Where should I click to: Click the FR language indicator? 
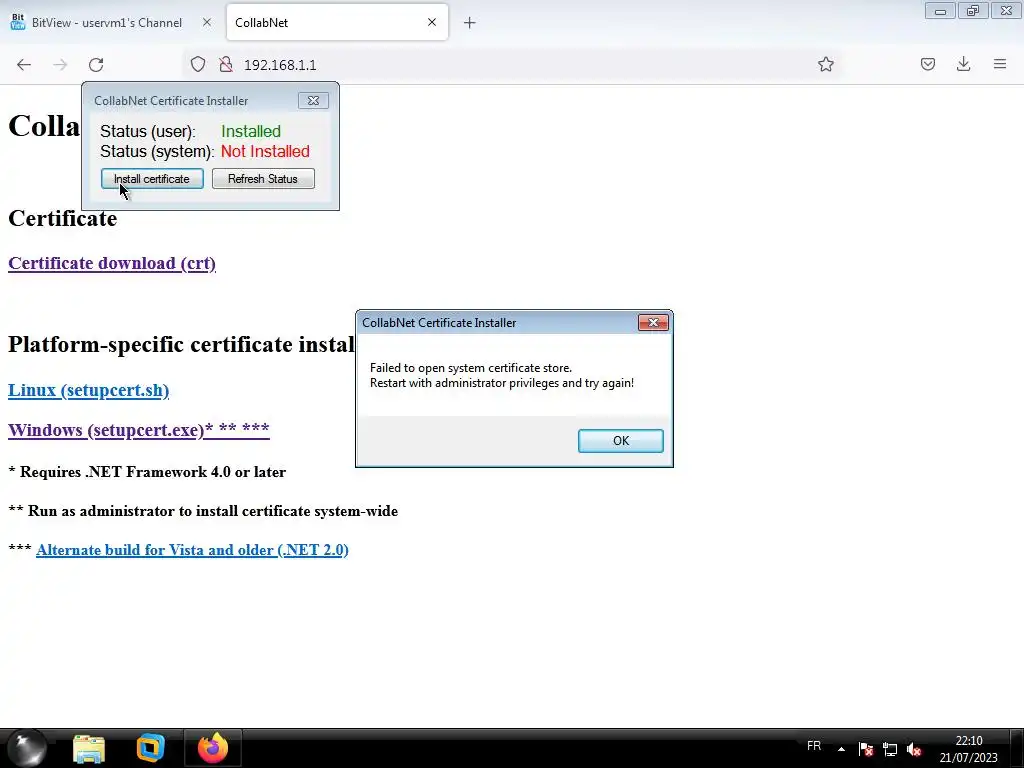coord(814,746)
